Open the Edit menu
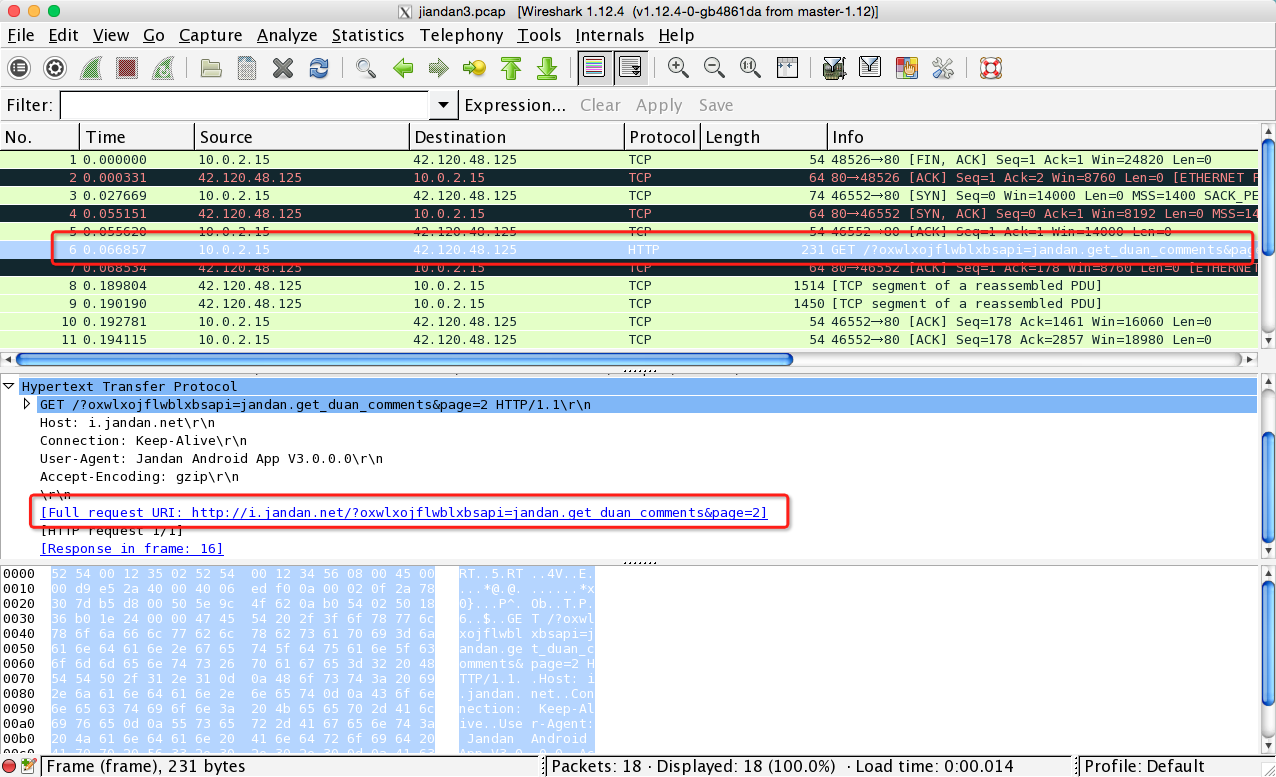This screenshot has width=1276, height=777. pos(63,35)
